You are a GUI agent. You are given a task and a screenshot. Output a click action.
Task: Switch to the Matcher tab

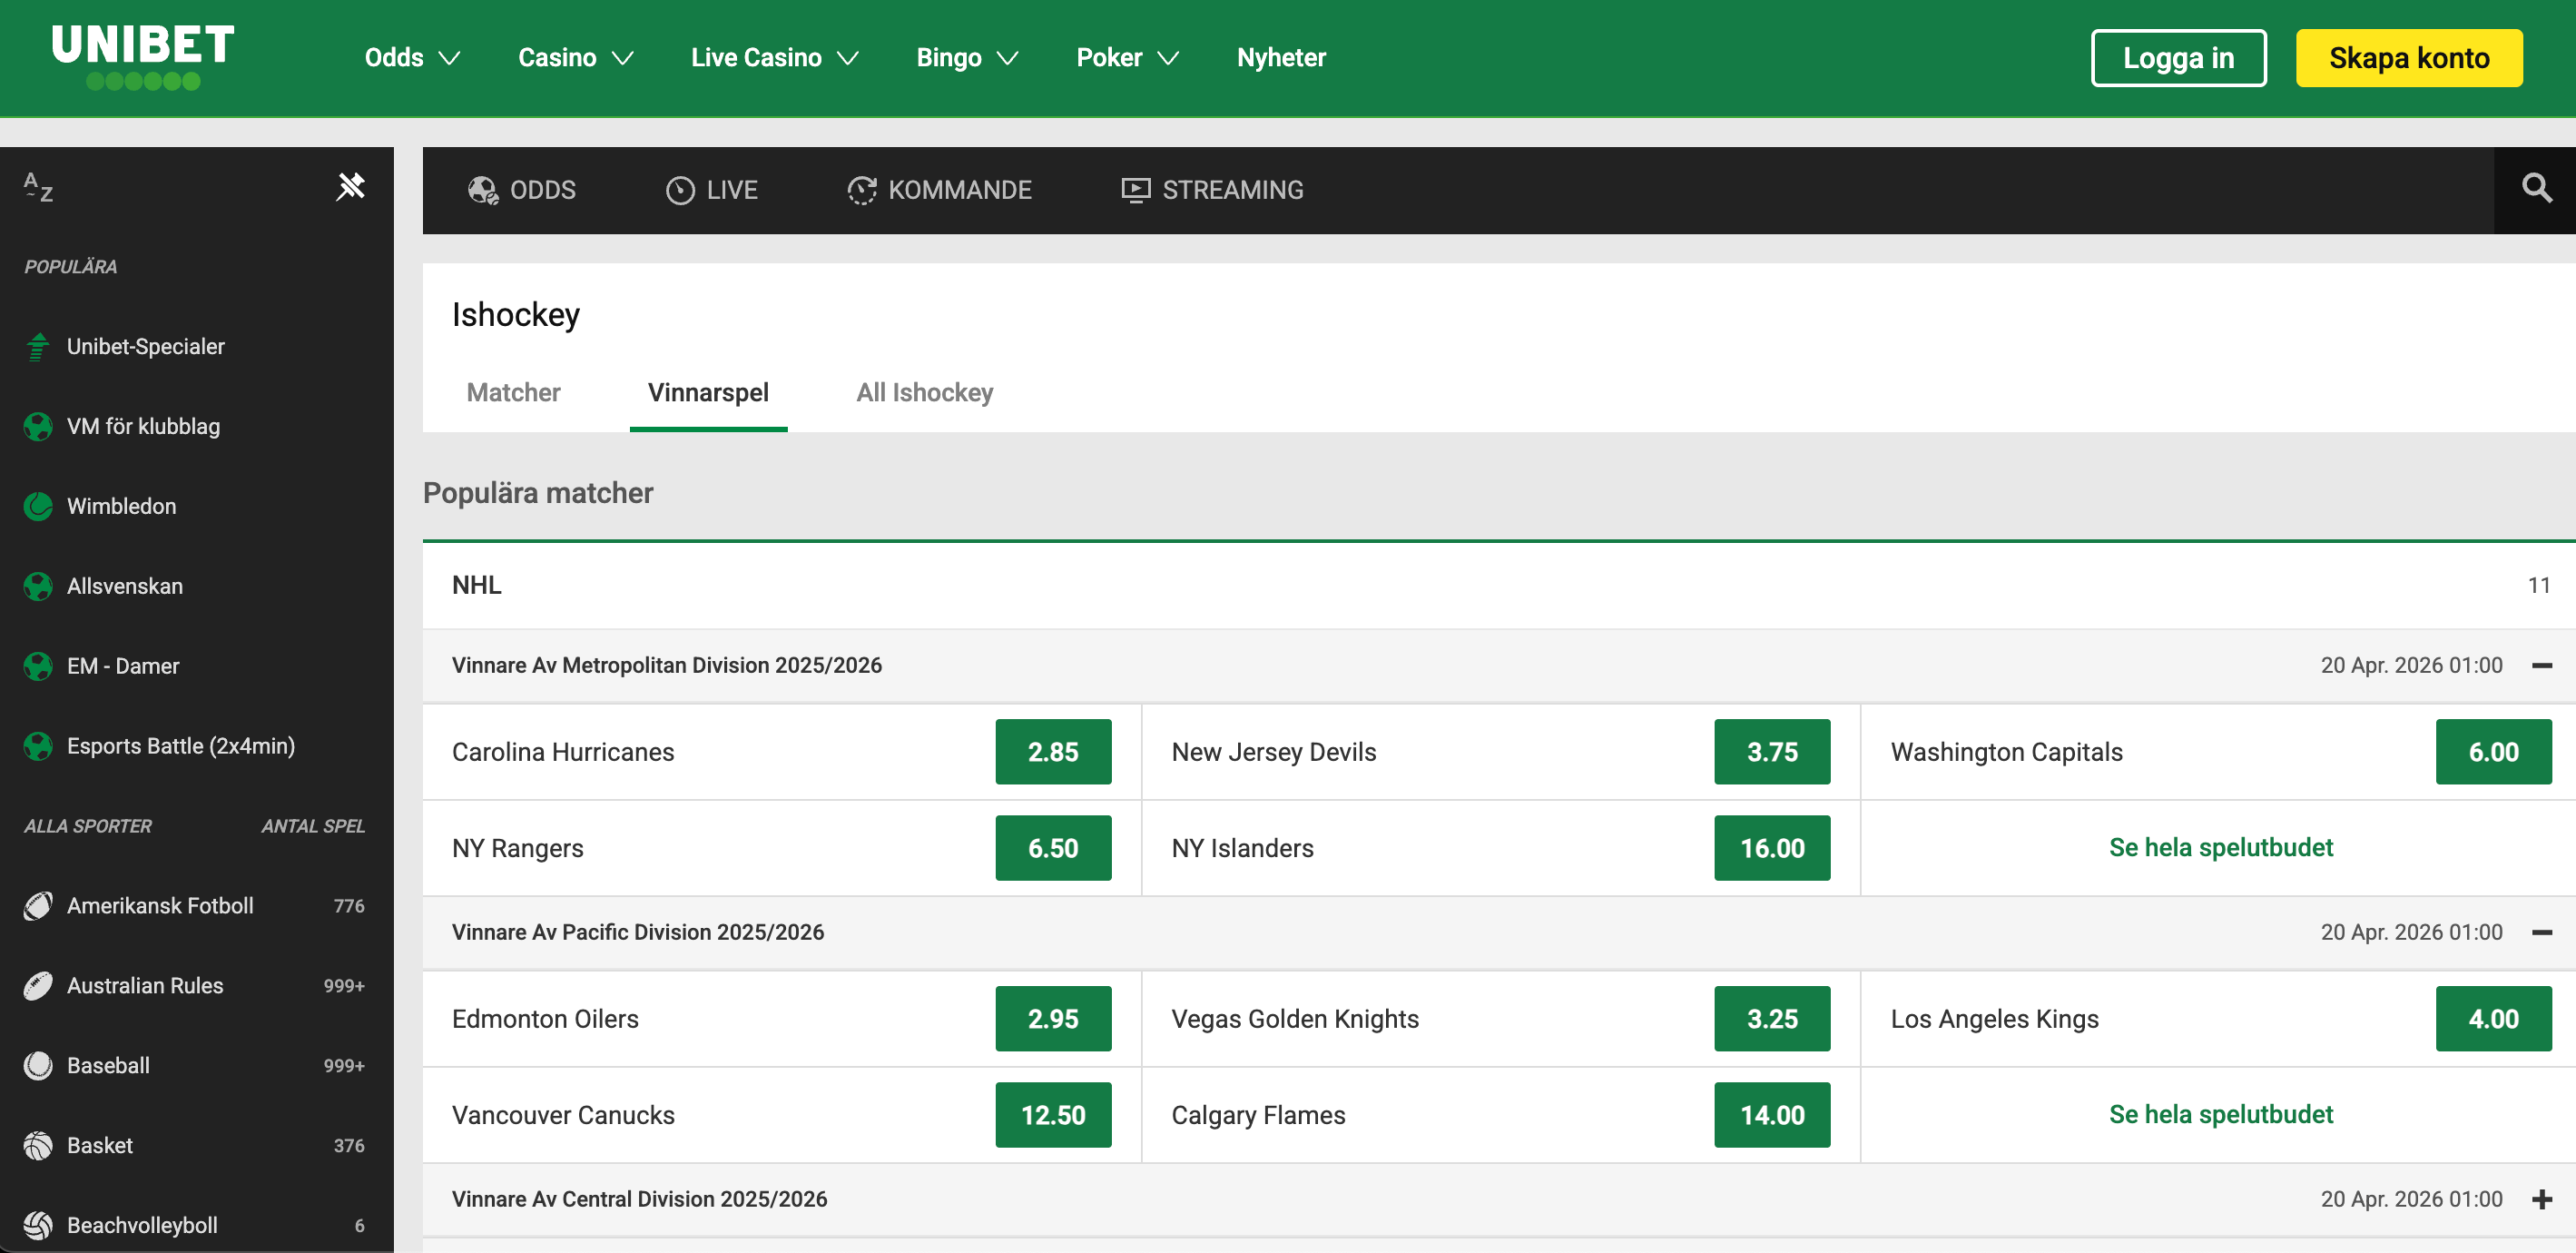tap(513, 393)
